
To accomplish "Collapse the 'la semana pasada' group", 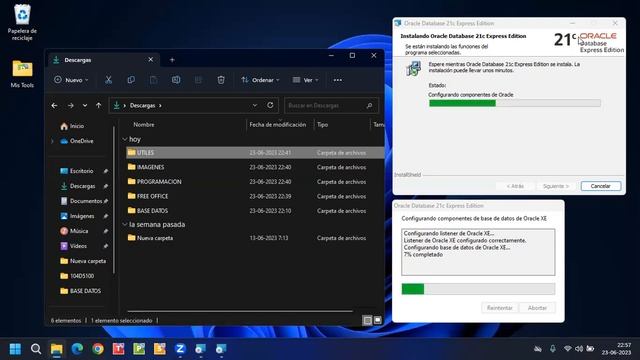I will [125, 224].
